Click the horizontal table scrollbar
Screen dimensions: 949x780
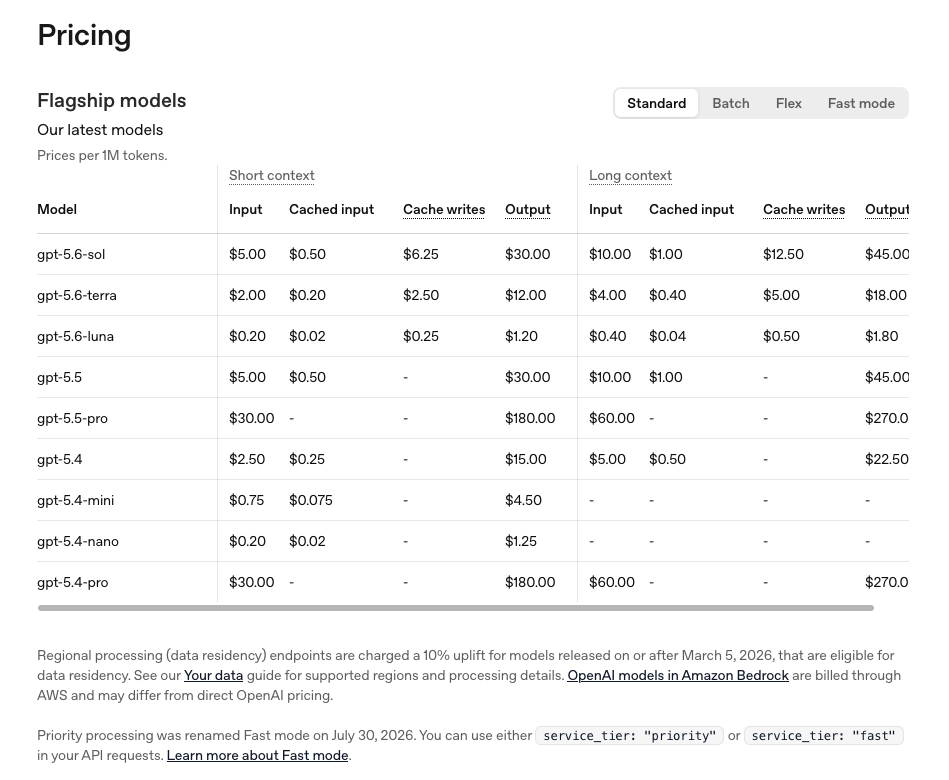point(456,608)
